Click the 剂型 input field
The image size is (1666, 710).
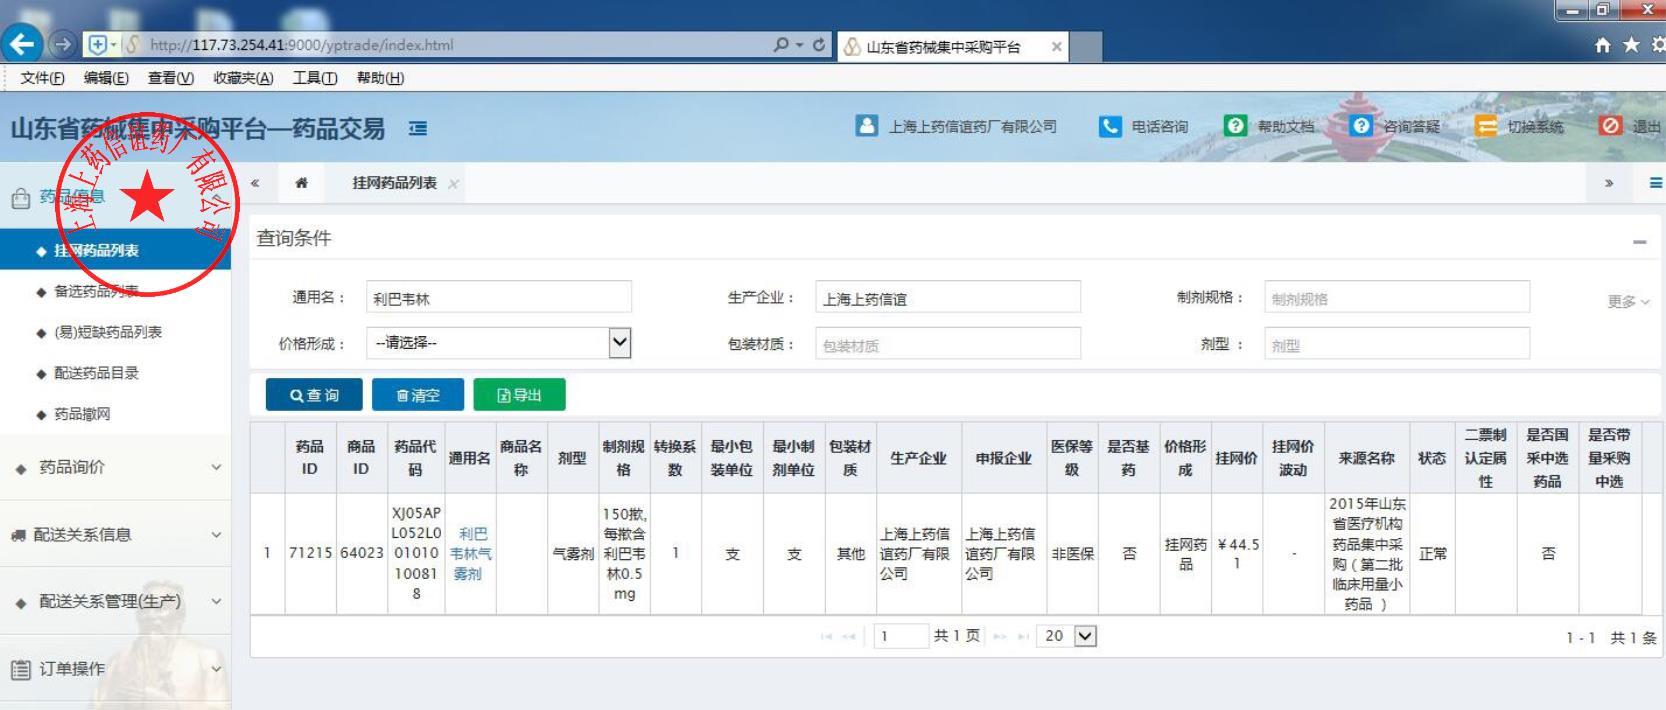tap(1397, 344)
